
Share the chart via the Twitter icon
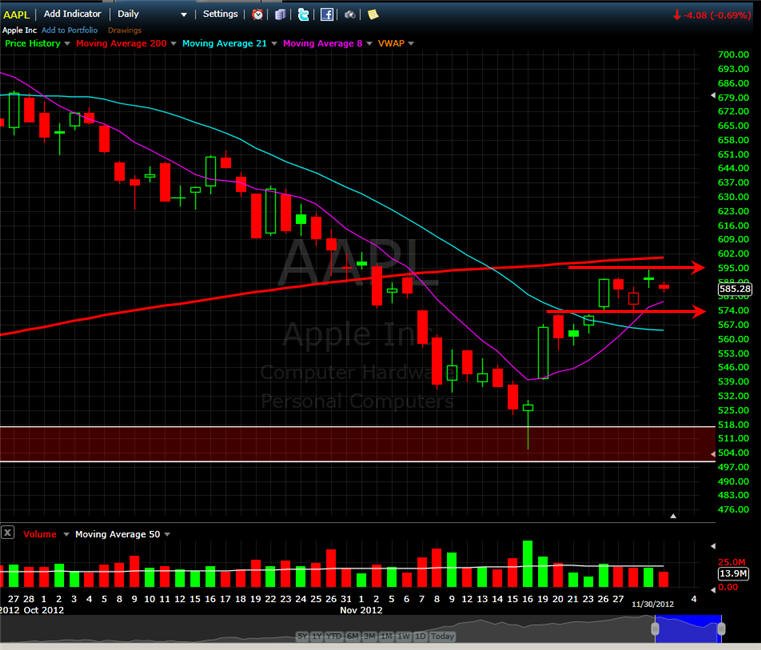click(x=303, y=15)
